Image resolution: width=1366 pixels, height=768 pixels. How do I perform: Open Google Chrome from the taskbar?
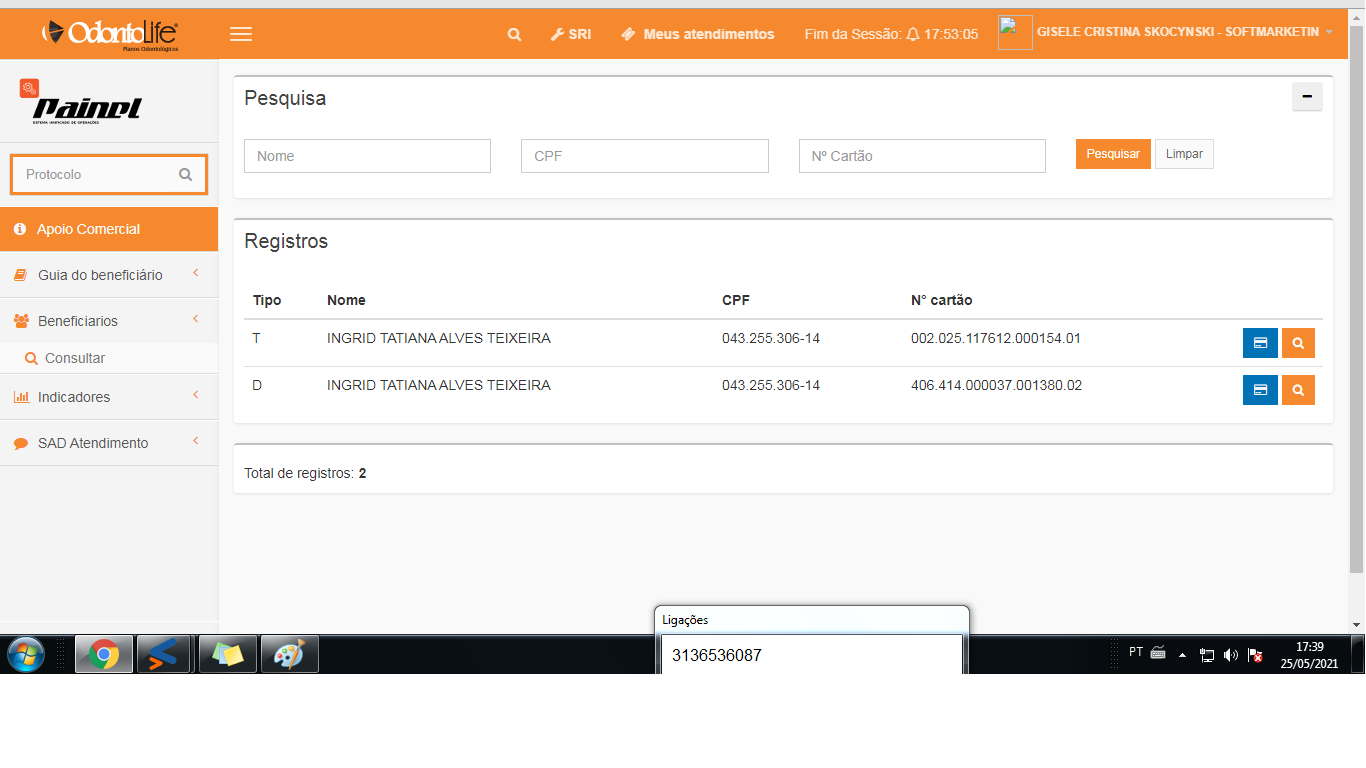click(x=103, y=655)
